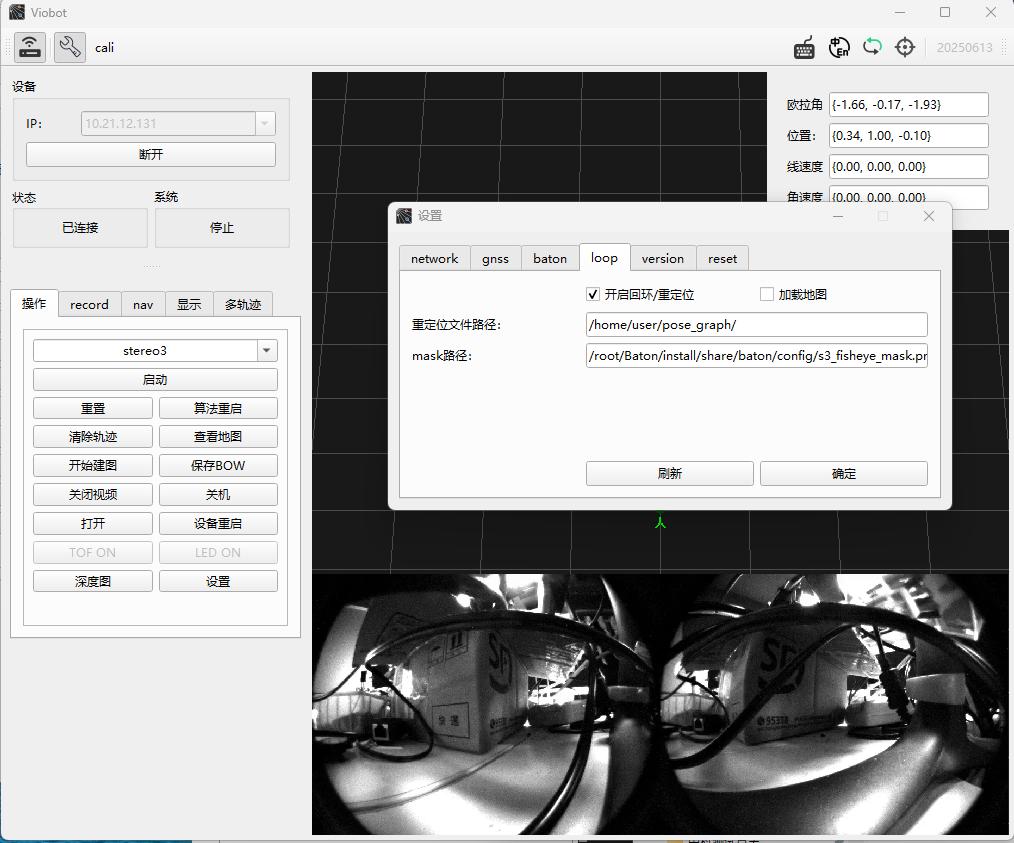Click the settings dialog logo icon

coord(404,216)
